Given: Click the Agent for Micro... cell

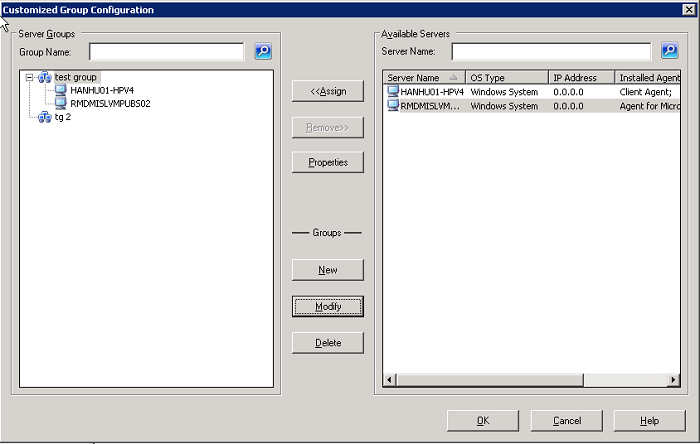Looking at the screenshot, I should tap(650, 106).
